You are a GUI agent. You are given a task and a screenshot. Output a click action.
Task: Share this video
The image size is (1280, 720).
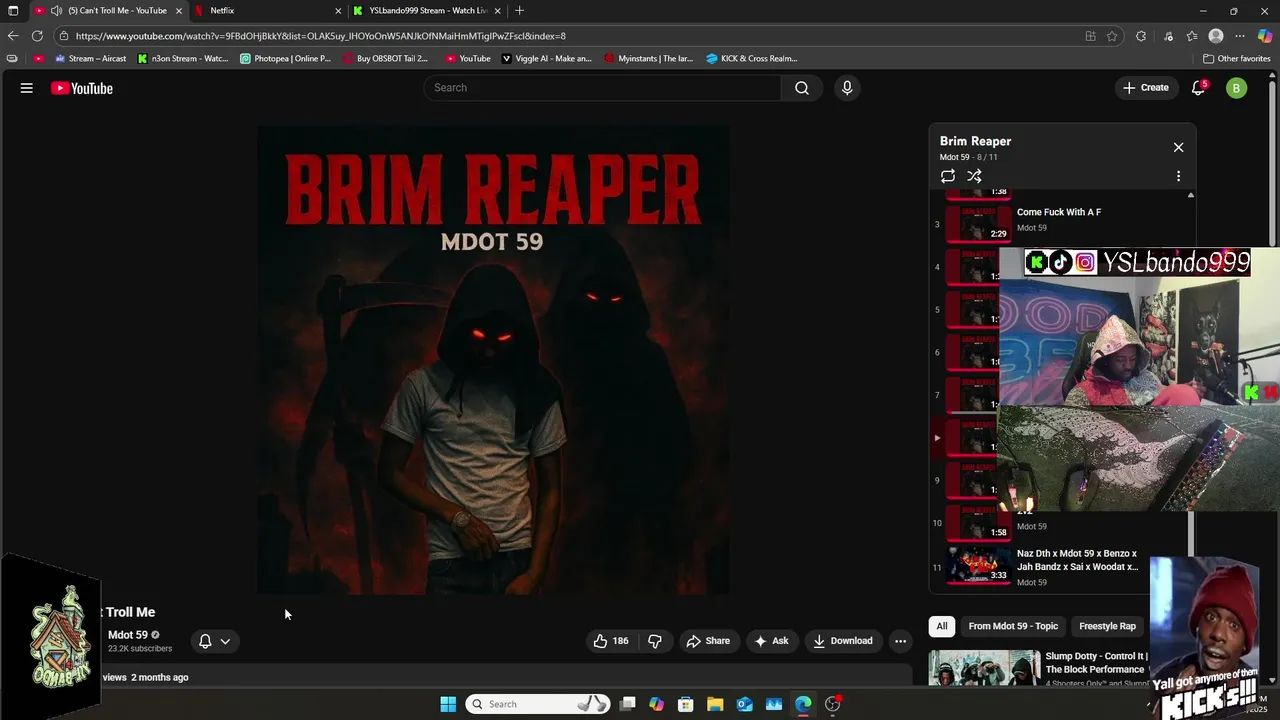click(707, 641)
